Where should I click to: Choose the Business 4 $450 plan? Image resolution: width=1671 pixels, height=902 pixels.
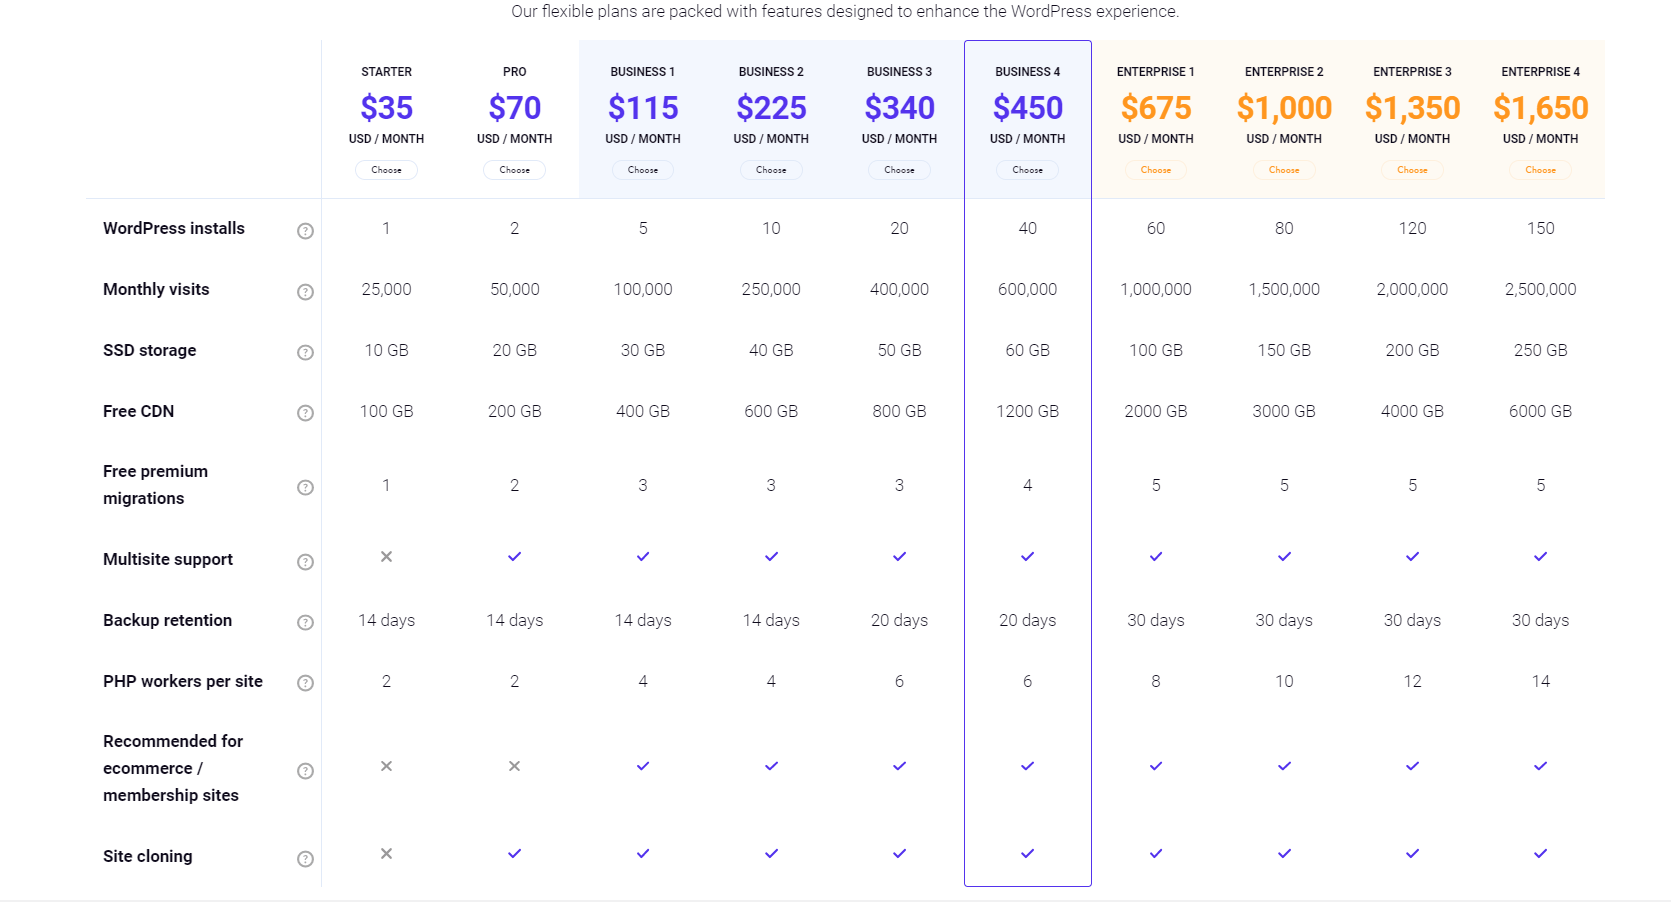(1027, 170)
